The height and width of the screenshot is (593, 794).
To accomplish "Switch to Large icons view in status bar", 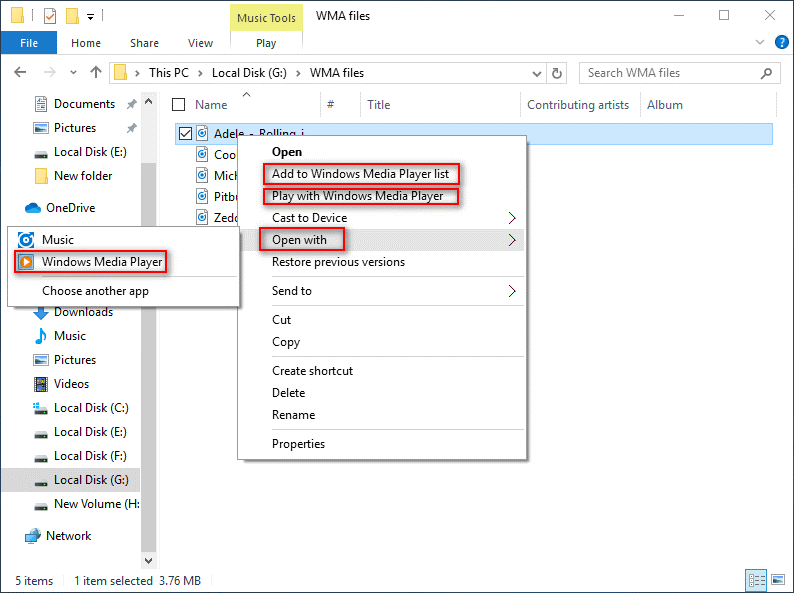I will click(x=778, y=579).
